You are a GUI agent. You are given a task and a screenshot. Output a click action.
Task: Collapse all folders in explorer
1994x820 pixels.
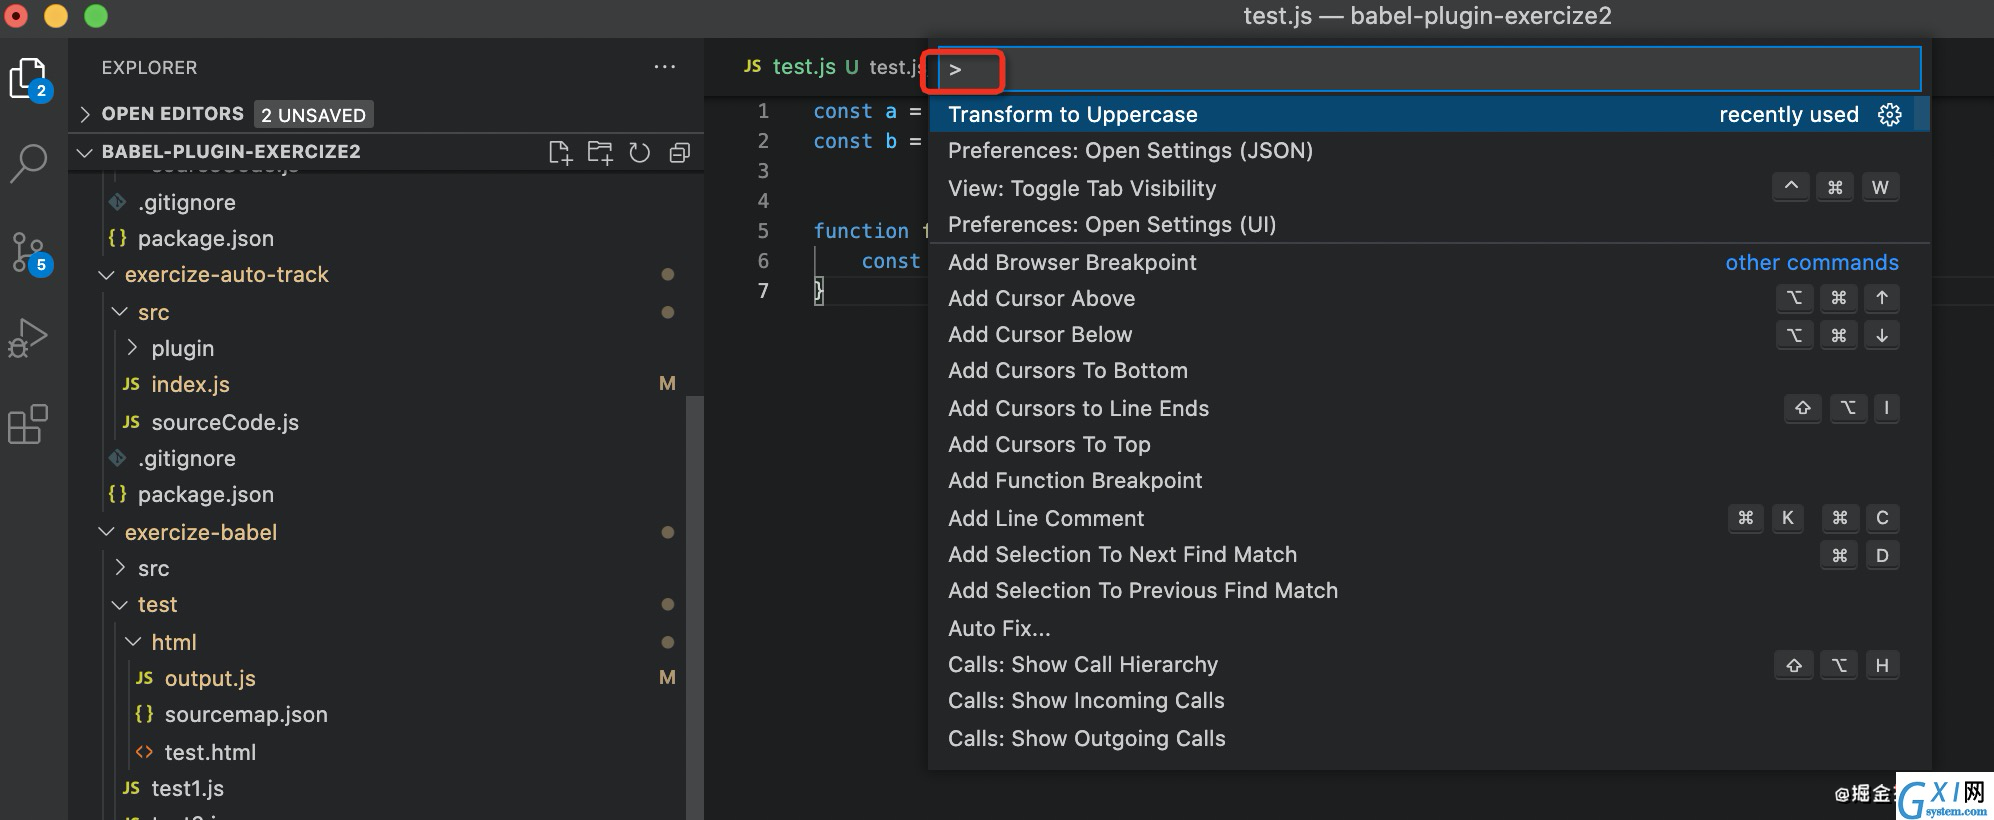[x=680, y=152]
